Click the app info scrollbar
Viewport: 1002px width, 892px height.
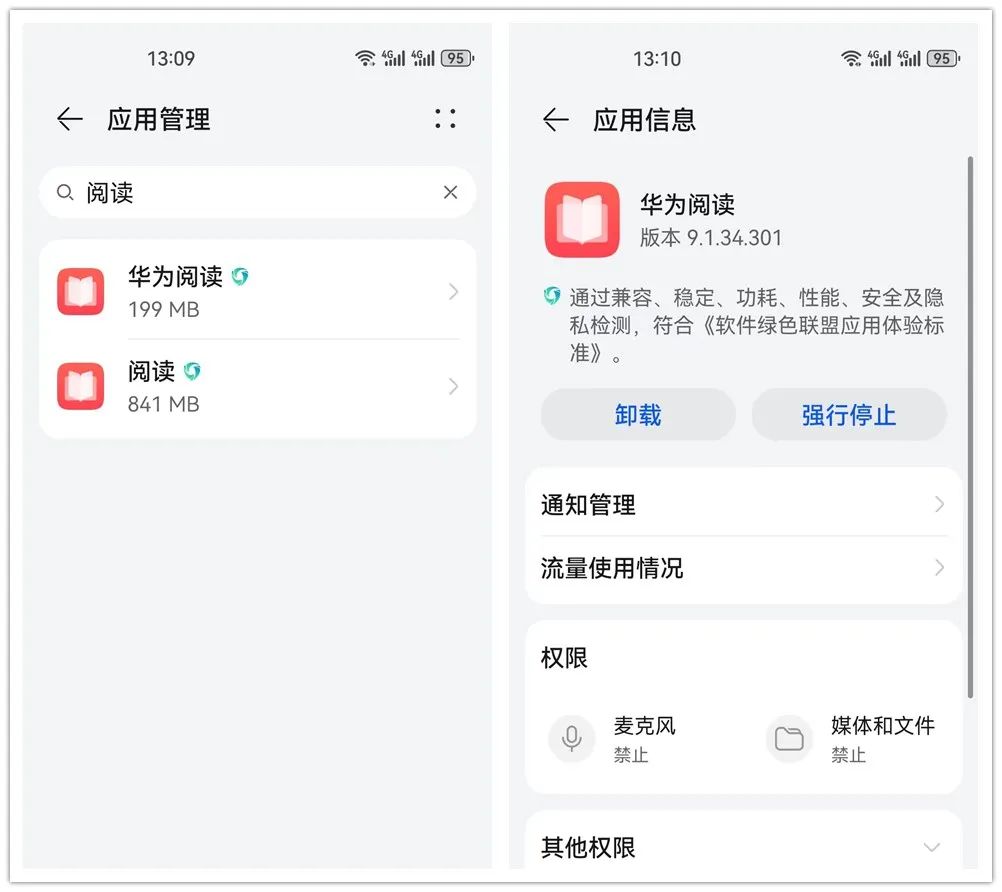point(970,427)
